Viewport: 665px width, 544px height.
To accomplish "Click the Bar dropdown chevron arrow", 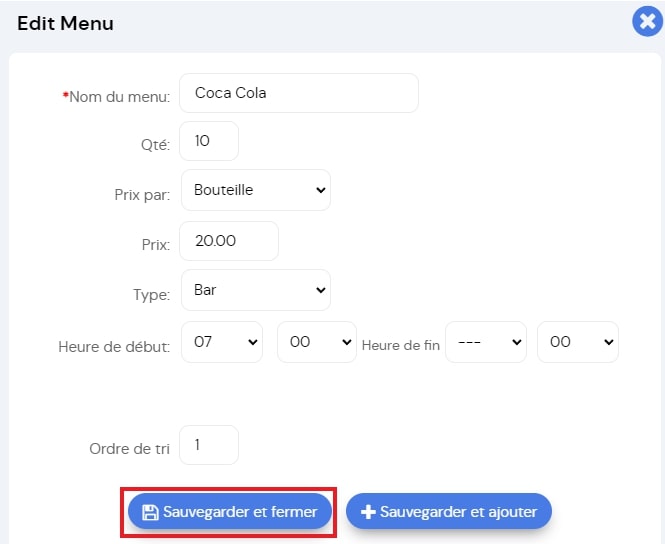I will (x=321, y=290).
